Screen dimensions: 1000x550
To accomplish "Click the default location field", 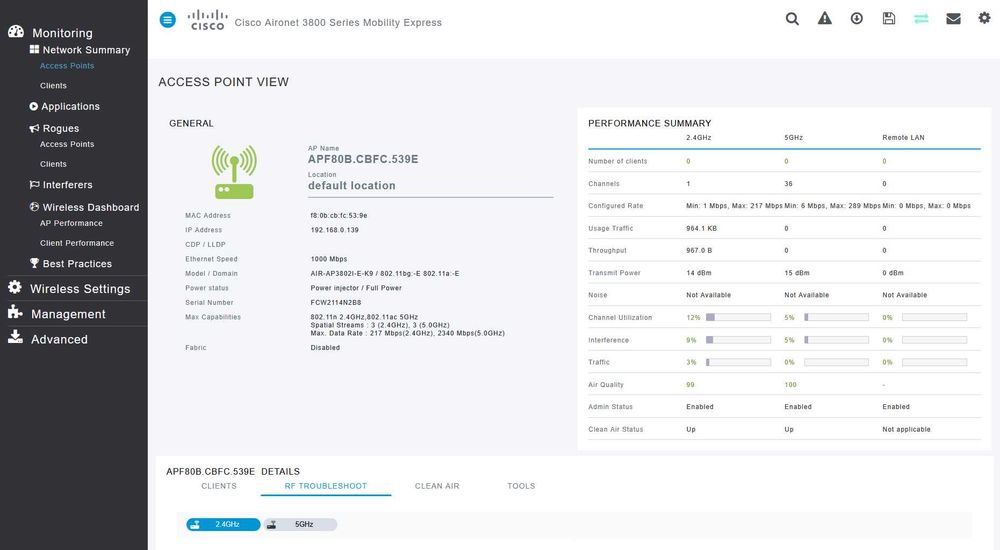I will [x=430, y=186].
